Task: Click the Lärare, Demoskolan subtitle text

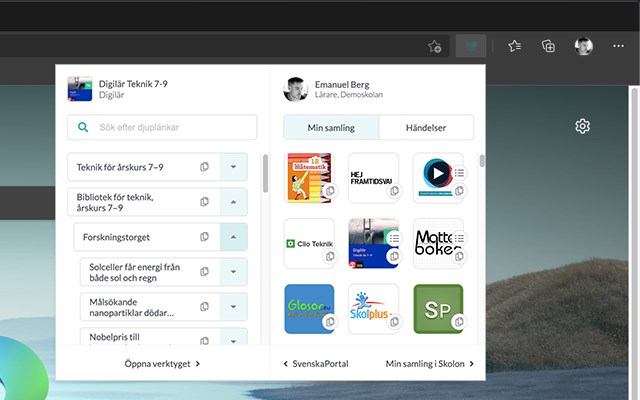Action: coord(349,95)
